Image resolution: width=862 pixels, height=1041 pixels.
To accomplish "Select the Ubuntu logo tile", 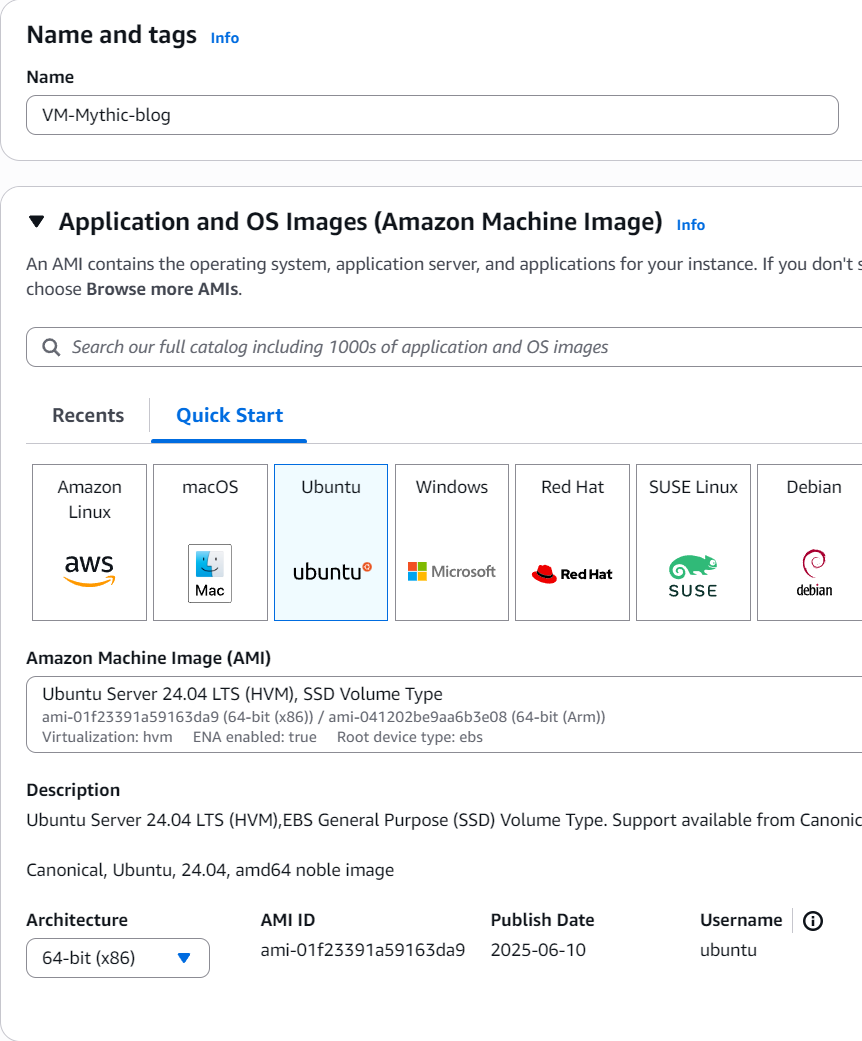I will tap(331, 542).
